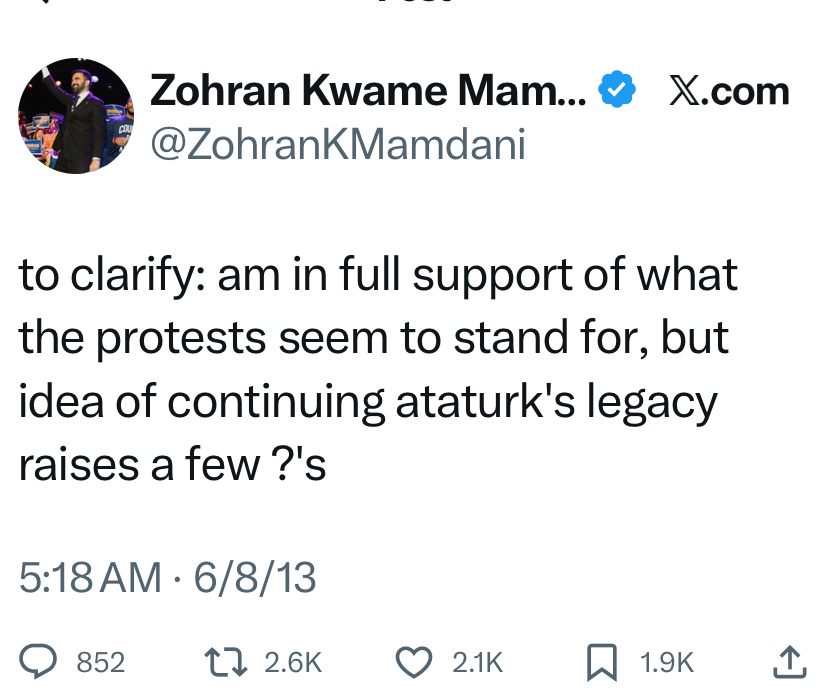Click the final line 'raises a few ?'s'
This screenshot has width=828, height=690.
(x=172, y=465)
